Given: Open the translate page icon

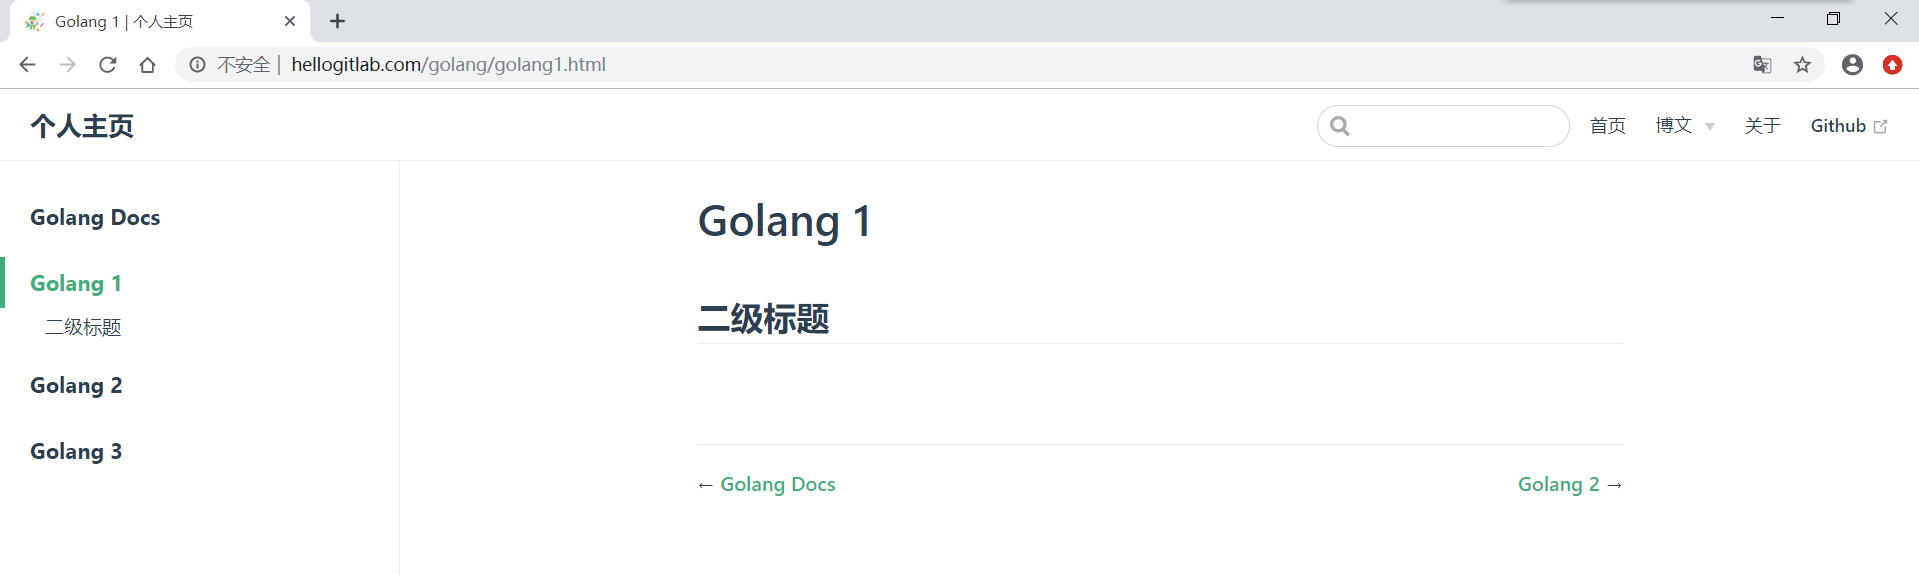Looking at the screenshot, I should tap(1762, 65).
